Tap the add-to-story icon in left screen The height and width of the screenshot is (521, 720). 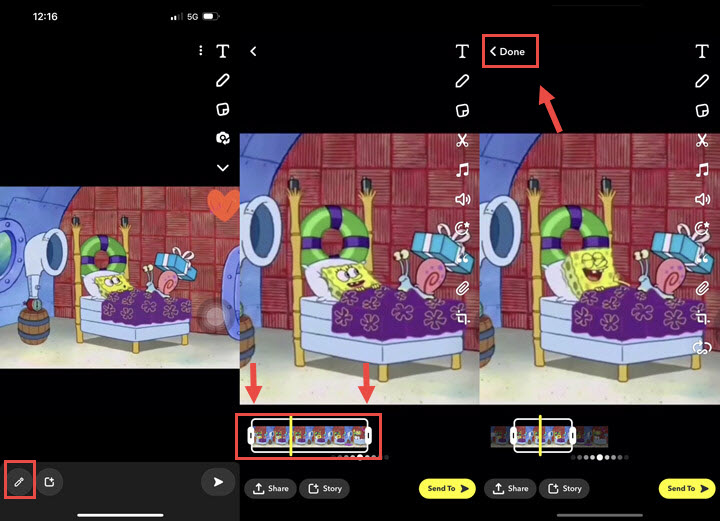(50, 482)
